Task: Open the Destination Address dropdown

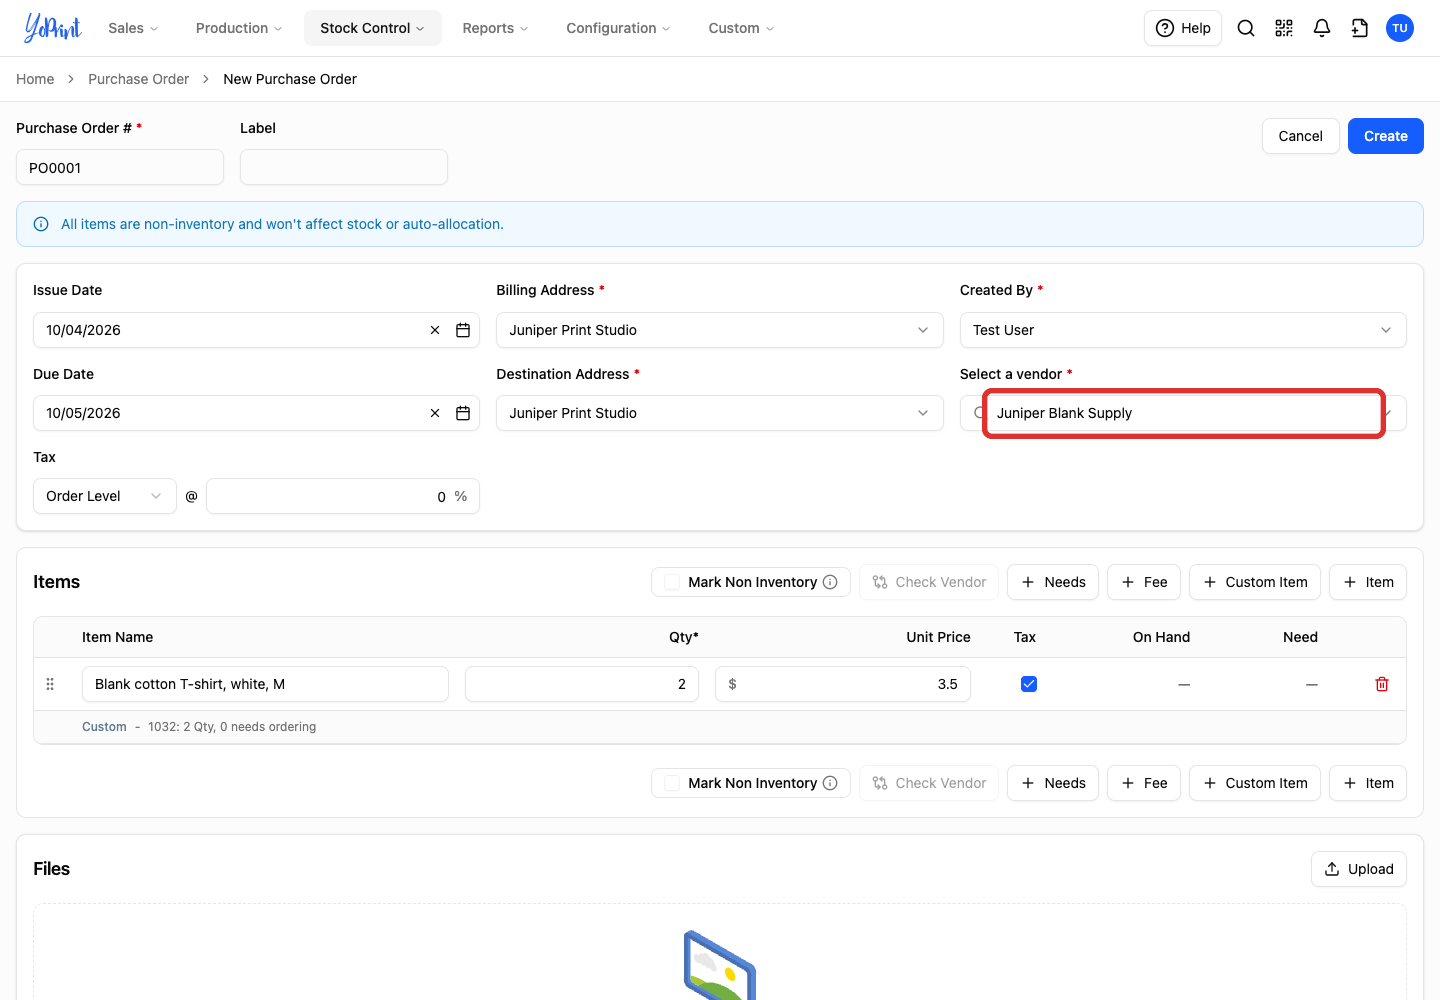Action: click(720, 413)
